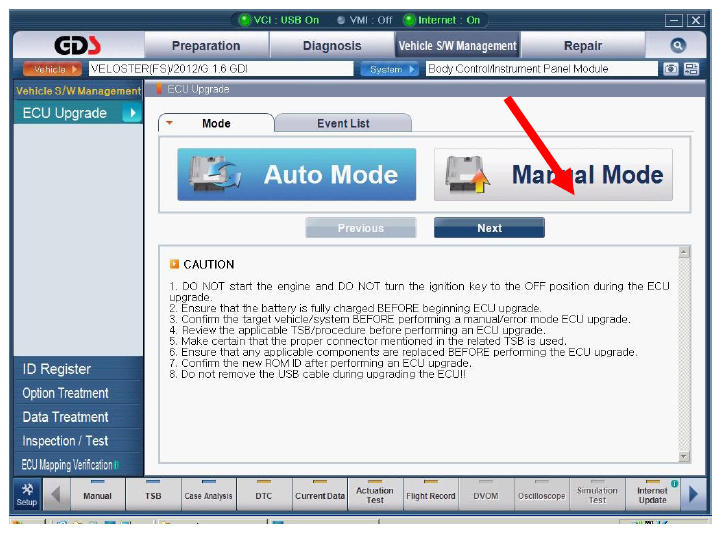
Task: Minimize the GDS window
Action: pyautogui.click(x=673, y=20)
